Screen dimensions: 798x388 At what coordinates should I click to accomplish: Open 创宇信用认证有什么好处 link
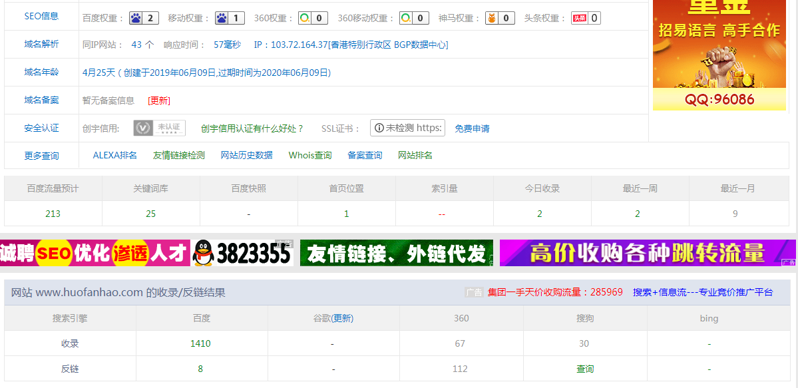point(252,128)
